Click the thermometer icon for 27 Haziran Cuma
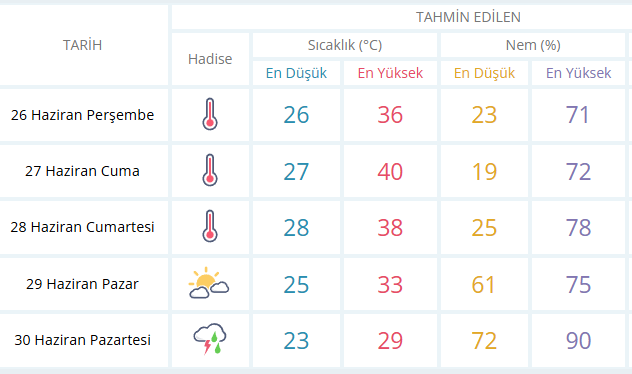Screen dimensions: 632x374 coord(210,170)
